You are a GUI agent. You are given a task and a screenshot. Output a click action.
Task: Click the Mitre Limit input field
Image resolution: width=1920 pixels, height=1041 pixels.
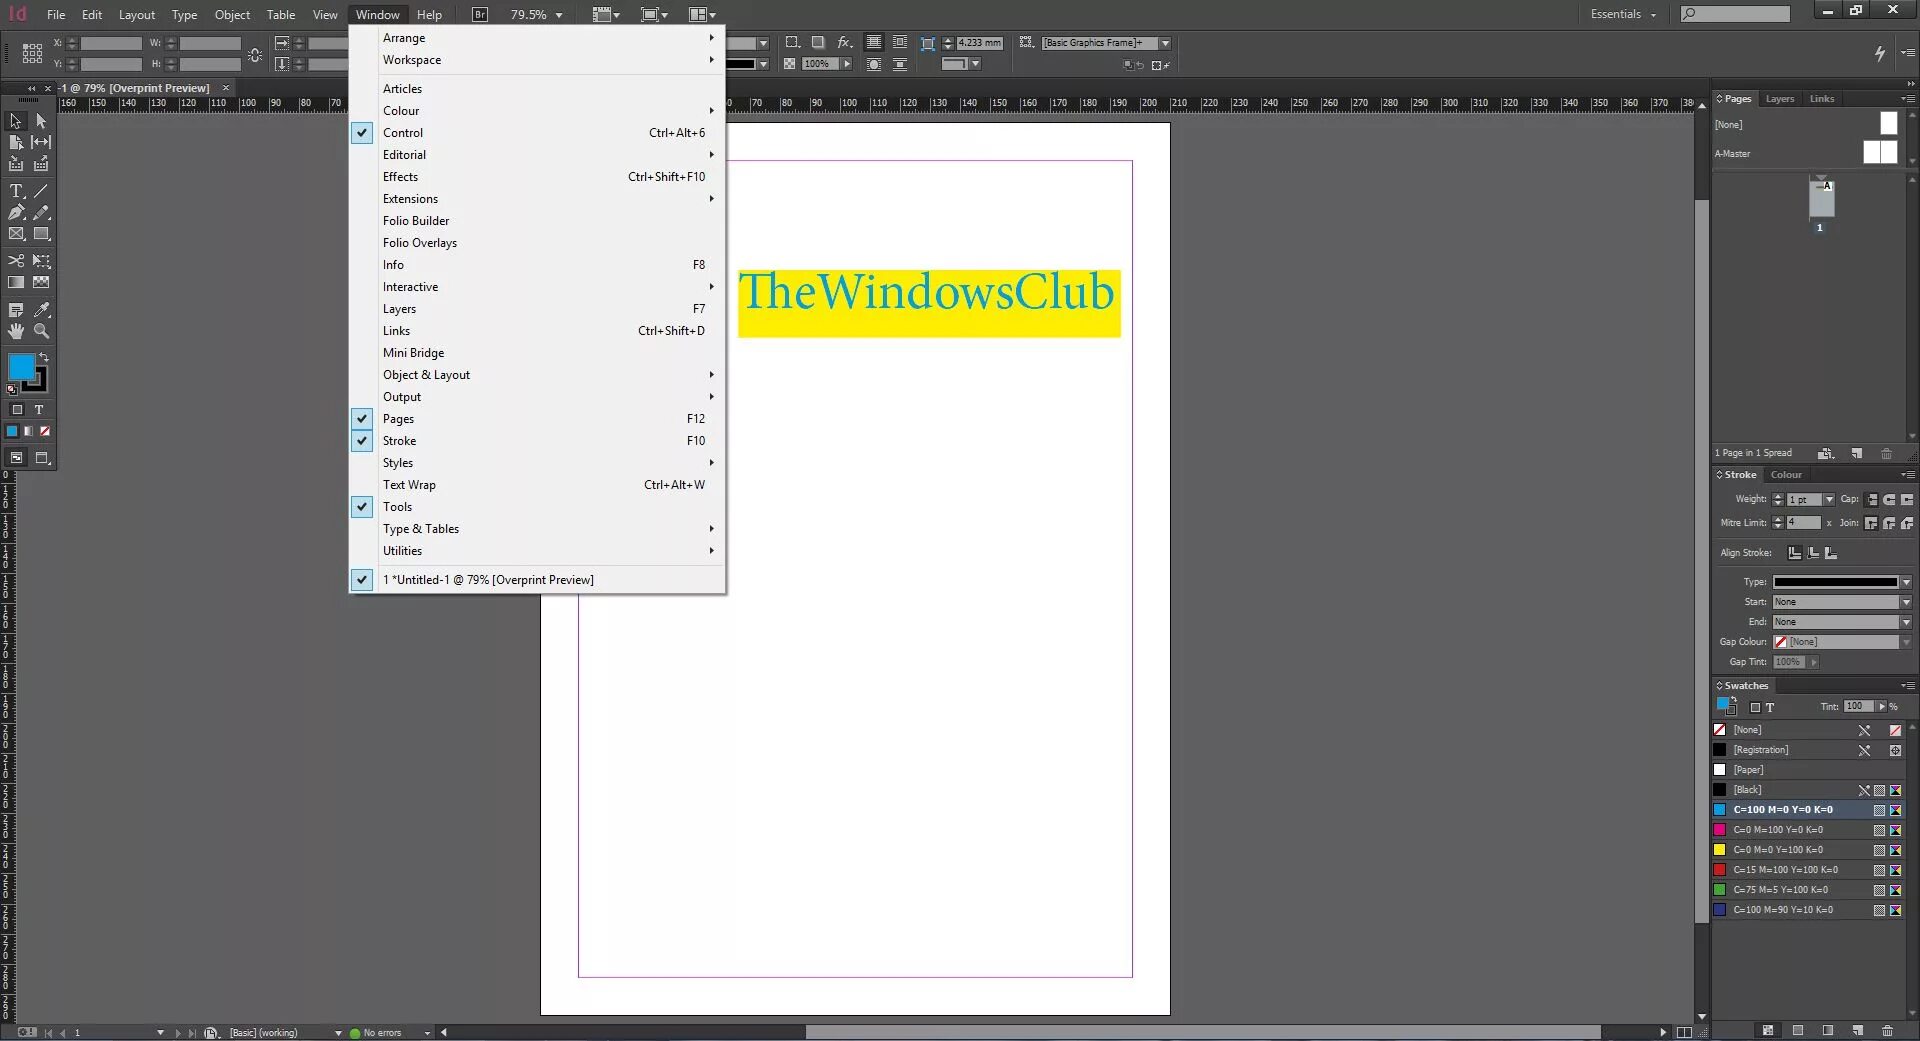click(1803, 523)
